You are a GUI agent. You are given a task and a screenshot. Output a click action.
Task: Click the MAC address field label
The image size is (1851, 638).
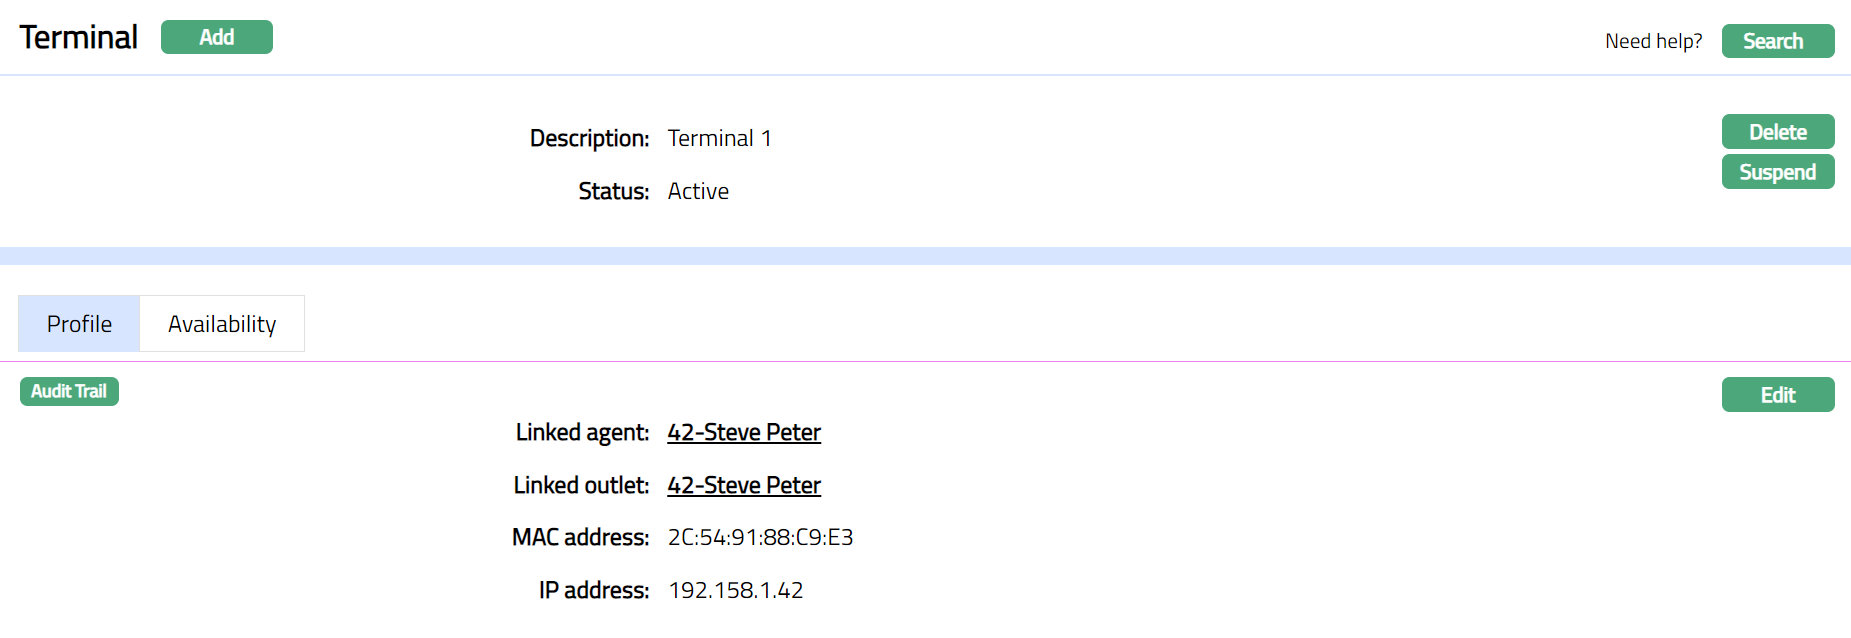pyautogui.click(x=580, y=538)
